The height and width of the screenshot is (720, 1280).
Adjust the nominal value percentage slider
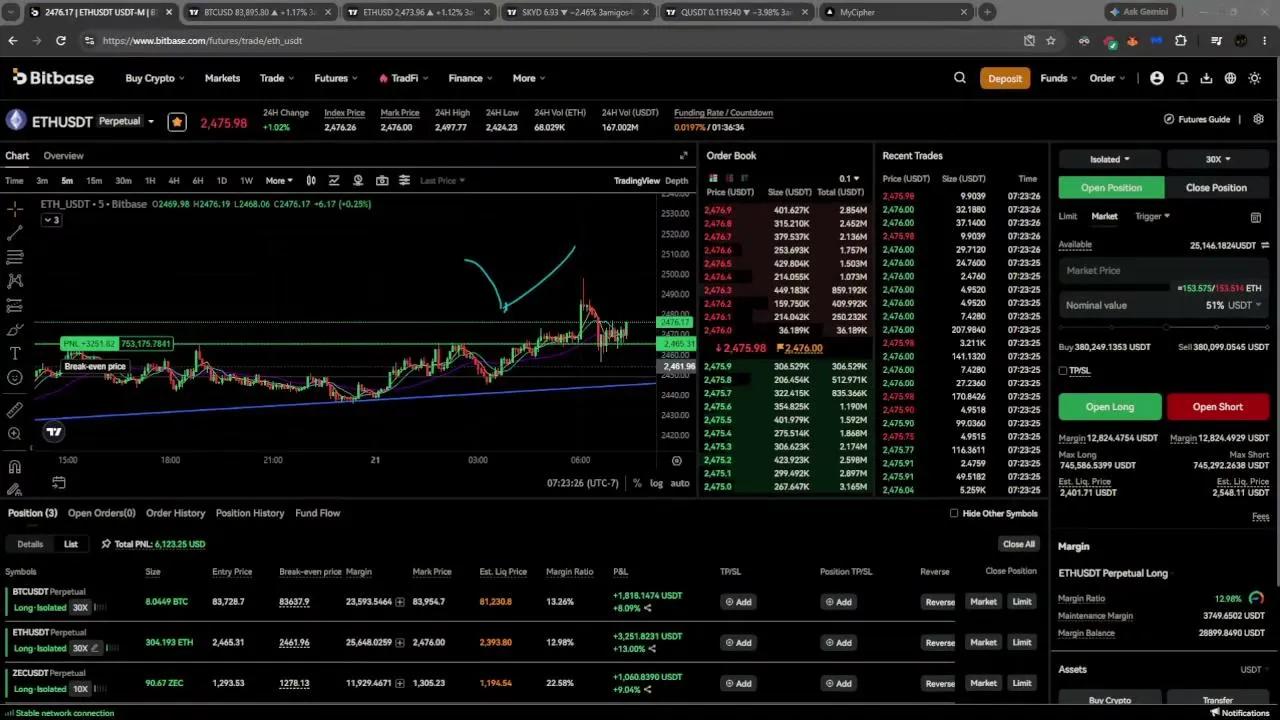pos(1165,327)
